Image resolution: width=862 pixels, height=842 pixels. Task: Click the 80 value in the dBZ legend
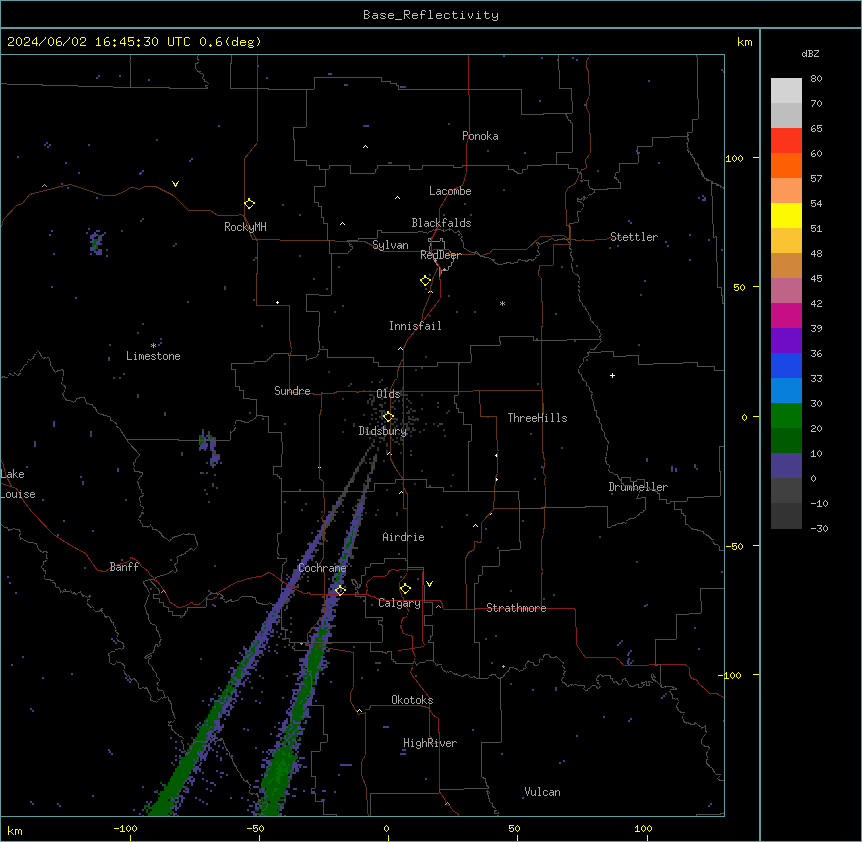click(816, 78)
